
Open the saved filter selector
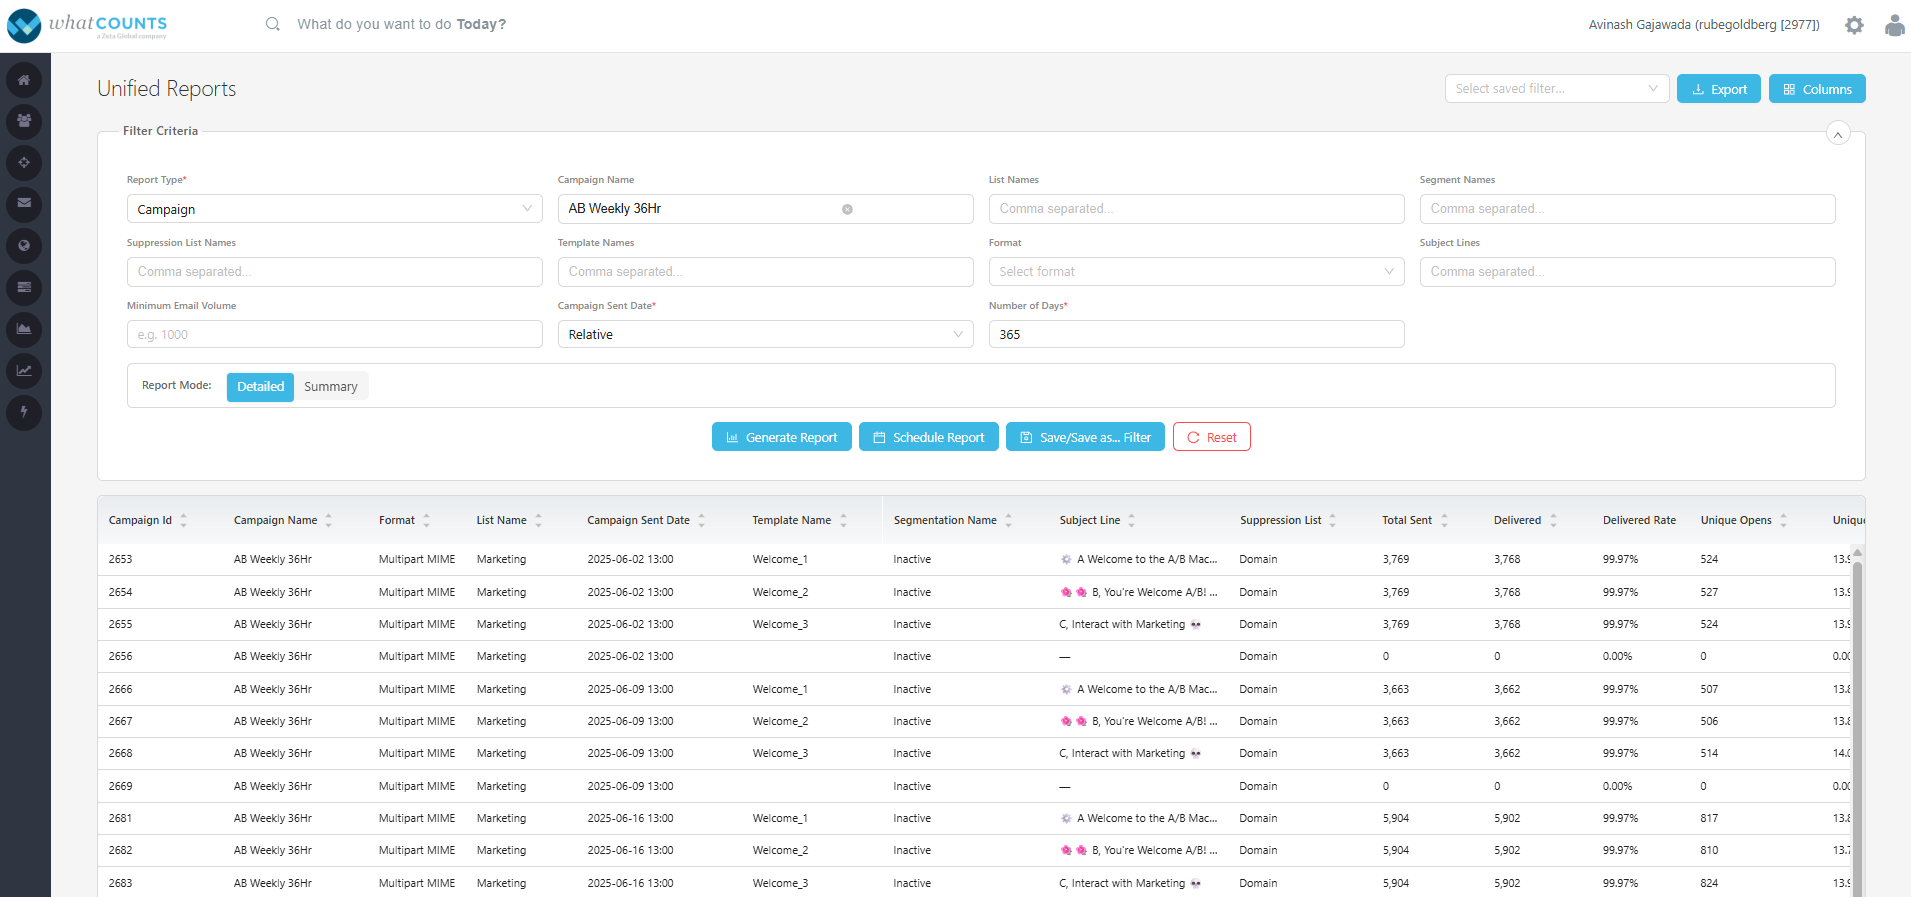[x=1556, y=89]
